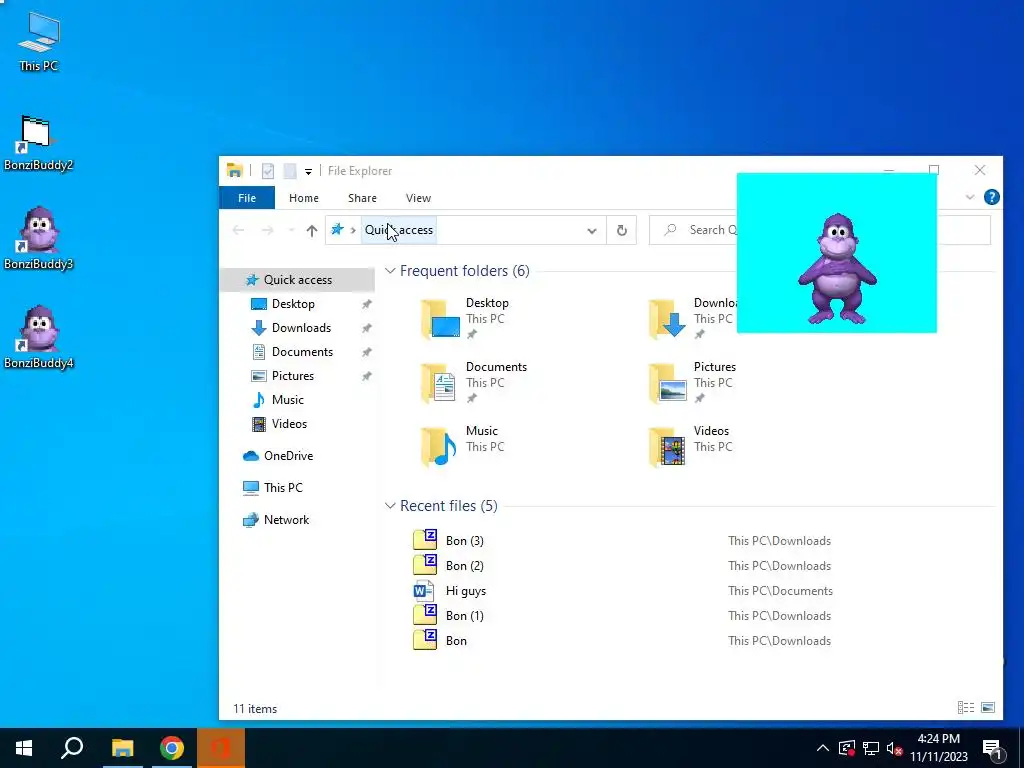
Task: Open This PC desktop icon
Action: click(39, 42)
